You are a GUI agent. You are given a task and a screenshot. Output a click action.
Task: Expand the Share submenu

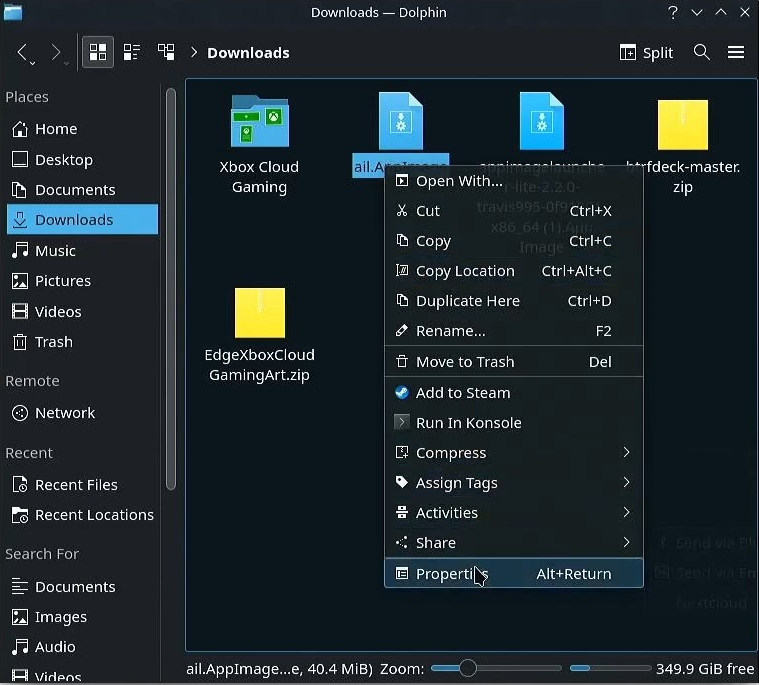pyautogui.click(x=514, y=543)
